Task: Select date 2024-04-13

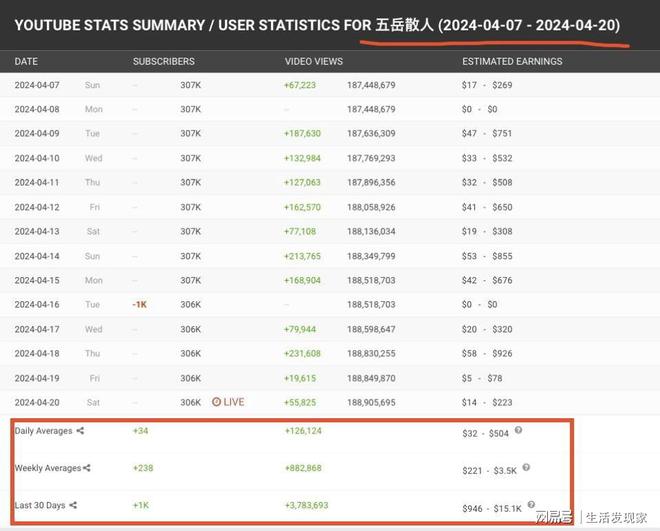Action: (x=37, y=231)
